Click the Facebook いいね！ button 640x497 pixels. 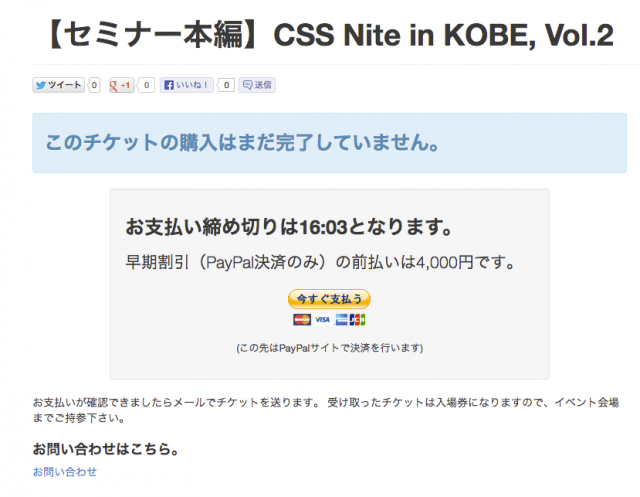pos(187,86)
